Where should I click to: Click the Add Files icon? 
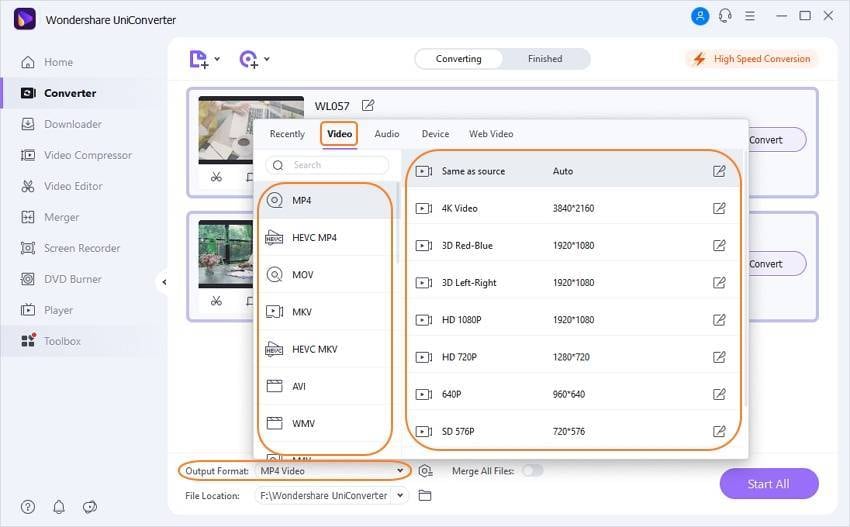[198, 59]
